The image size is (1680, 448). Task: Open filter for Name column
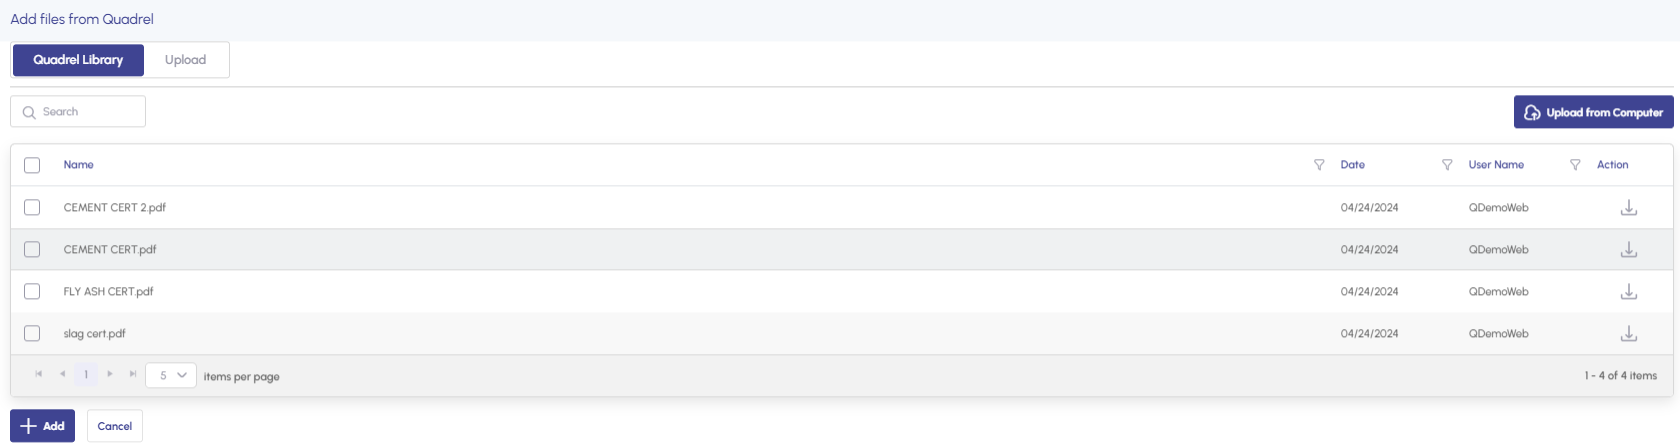click(1319, 165)
